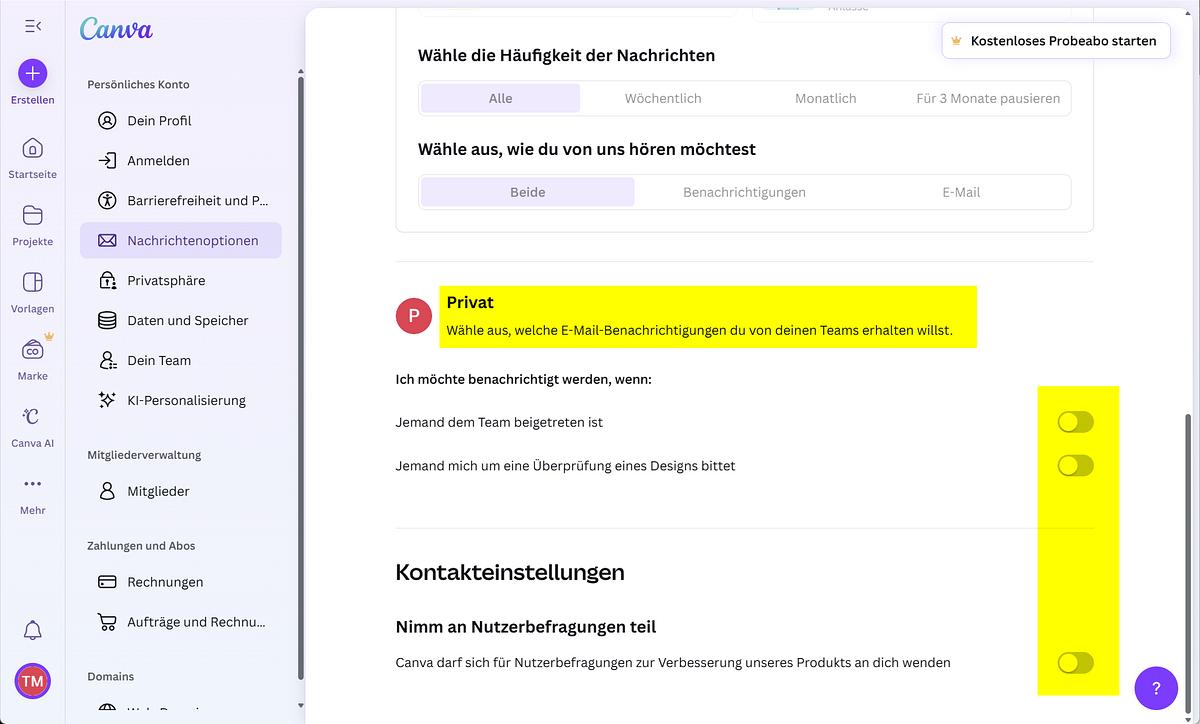1200x724 pixels.
Task: Collapse the sidebar with the menu icon
Action: click(x=33, y=26)
